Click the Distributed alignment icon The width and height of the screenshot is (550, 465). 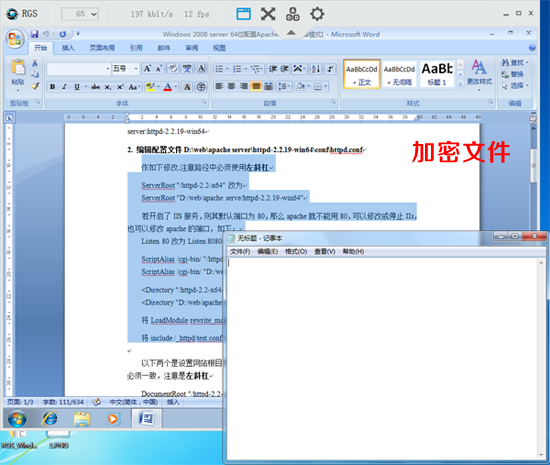[269, 86]
